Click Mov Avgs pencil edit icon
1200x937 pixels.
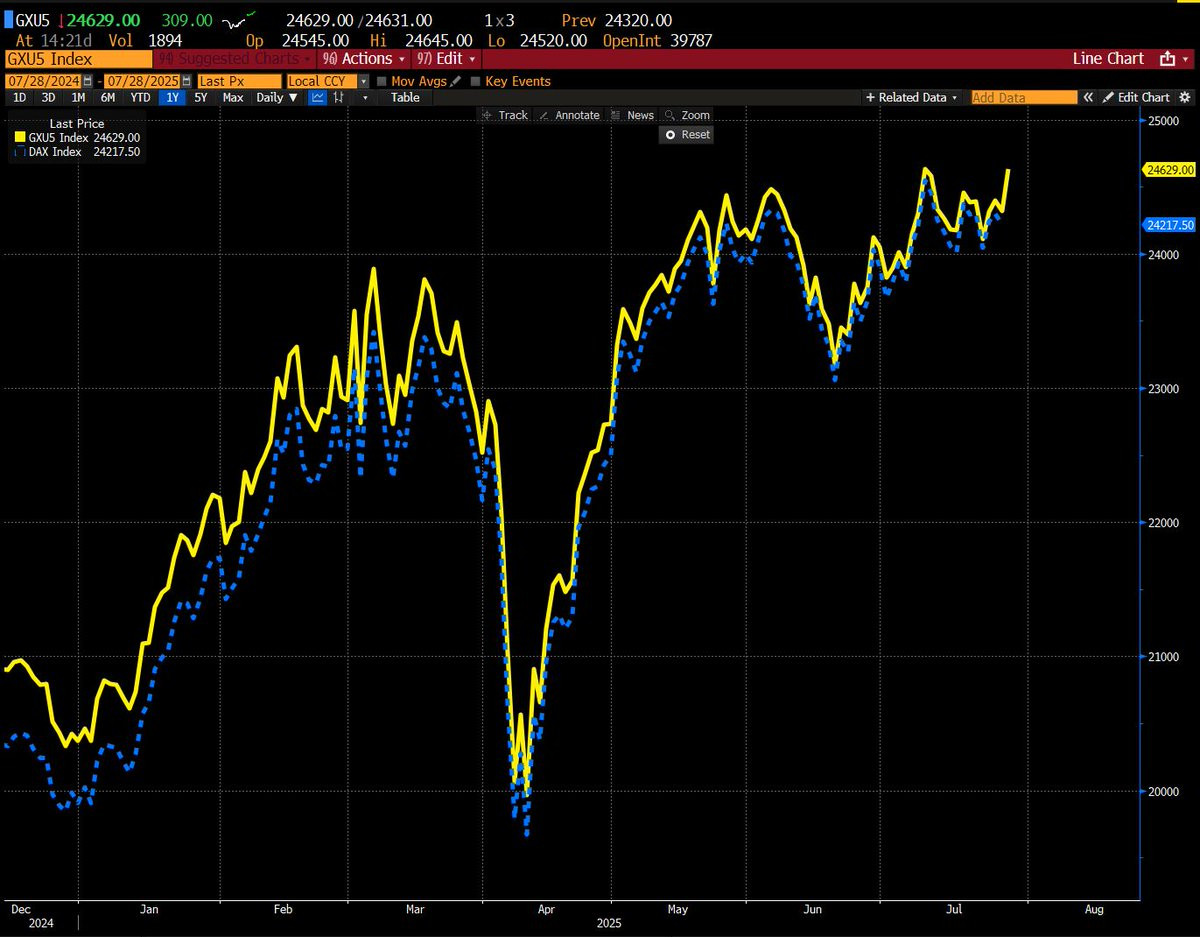click(x=455, y=81)
